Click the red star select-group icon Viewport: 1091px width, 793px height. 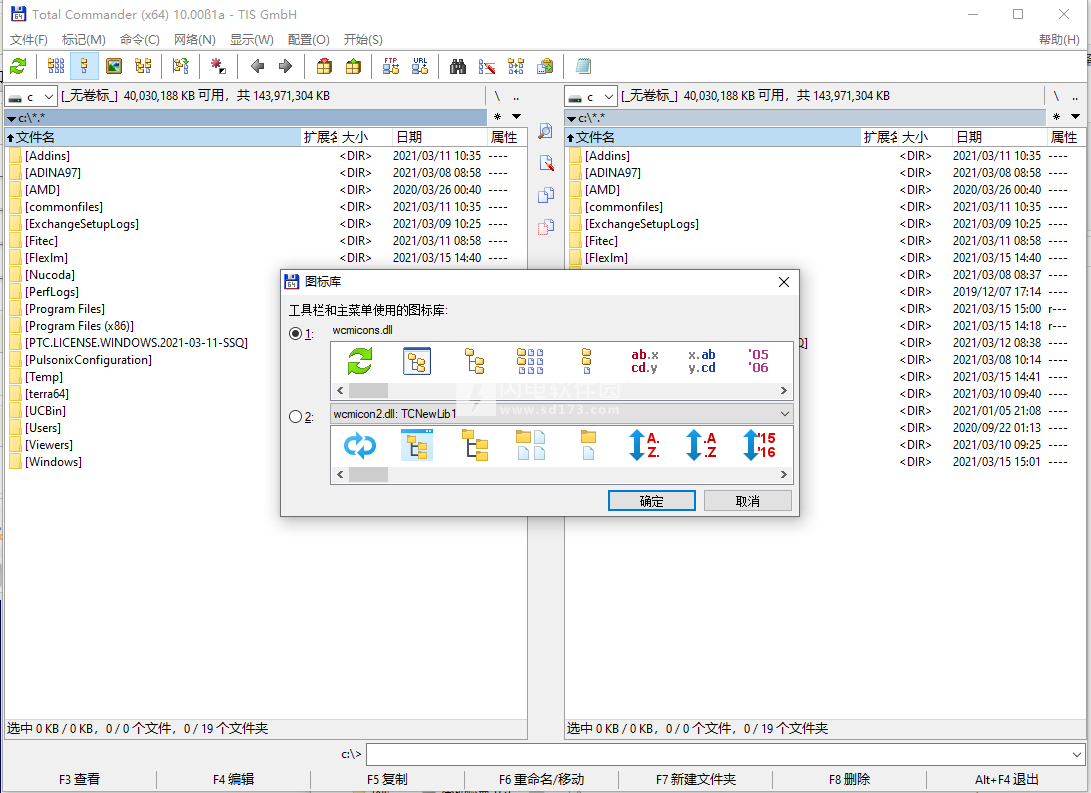(x=218, y=66)
